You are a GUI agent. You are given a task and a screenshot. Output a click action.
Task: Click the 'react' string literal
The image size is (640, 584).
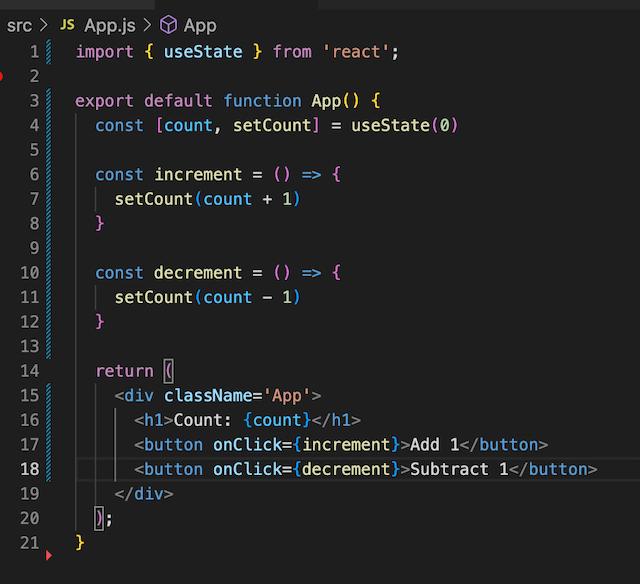point(356,52)
